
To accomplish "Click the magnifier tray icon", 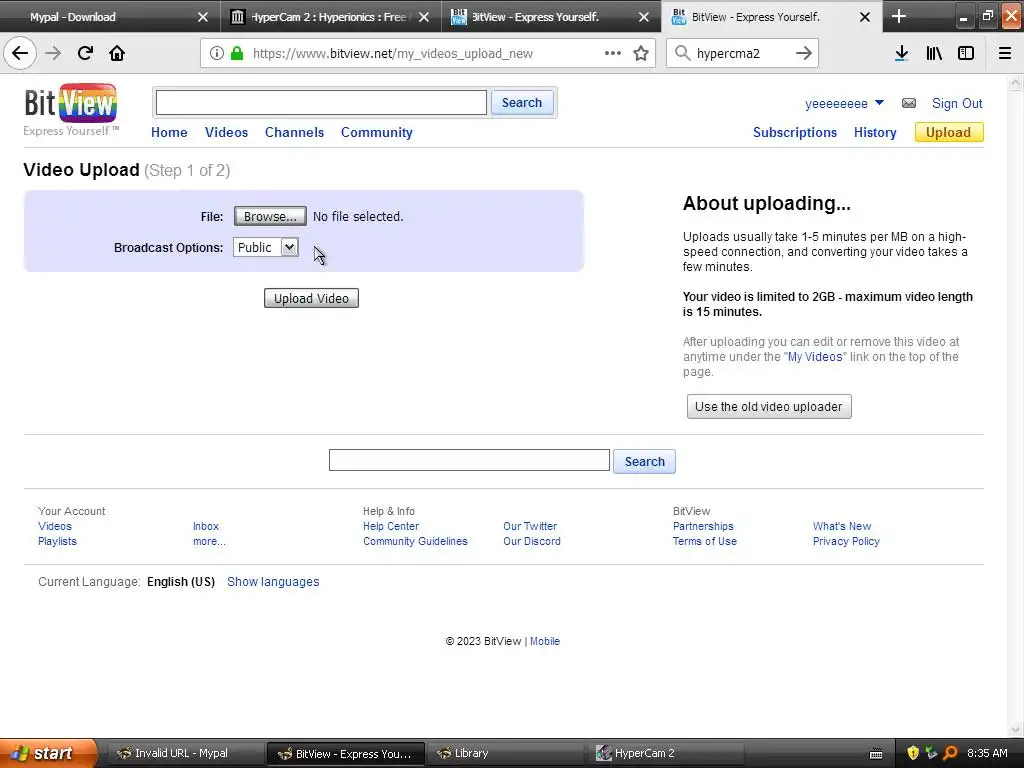I will (x=950, y=753).
